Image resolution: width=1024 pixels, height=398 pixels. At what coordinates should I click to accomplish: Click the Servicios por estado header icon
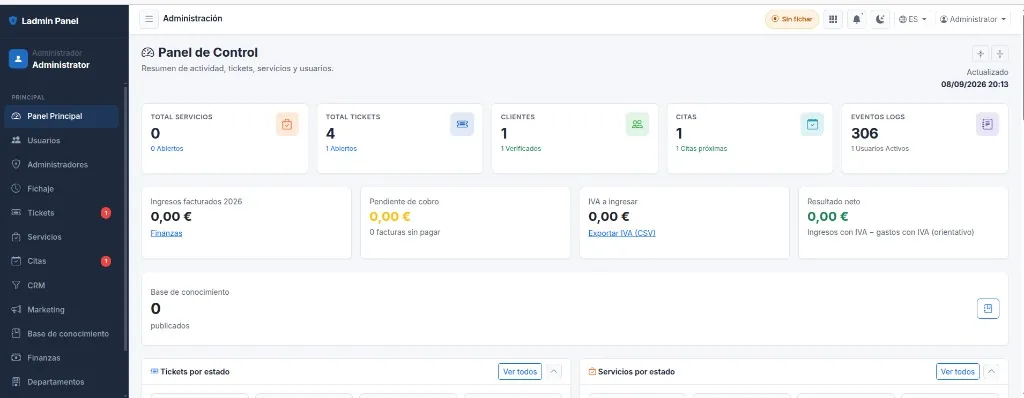click(x=592, y=372)
